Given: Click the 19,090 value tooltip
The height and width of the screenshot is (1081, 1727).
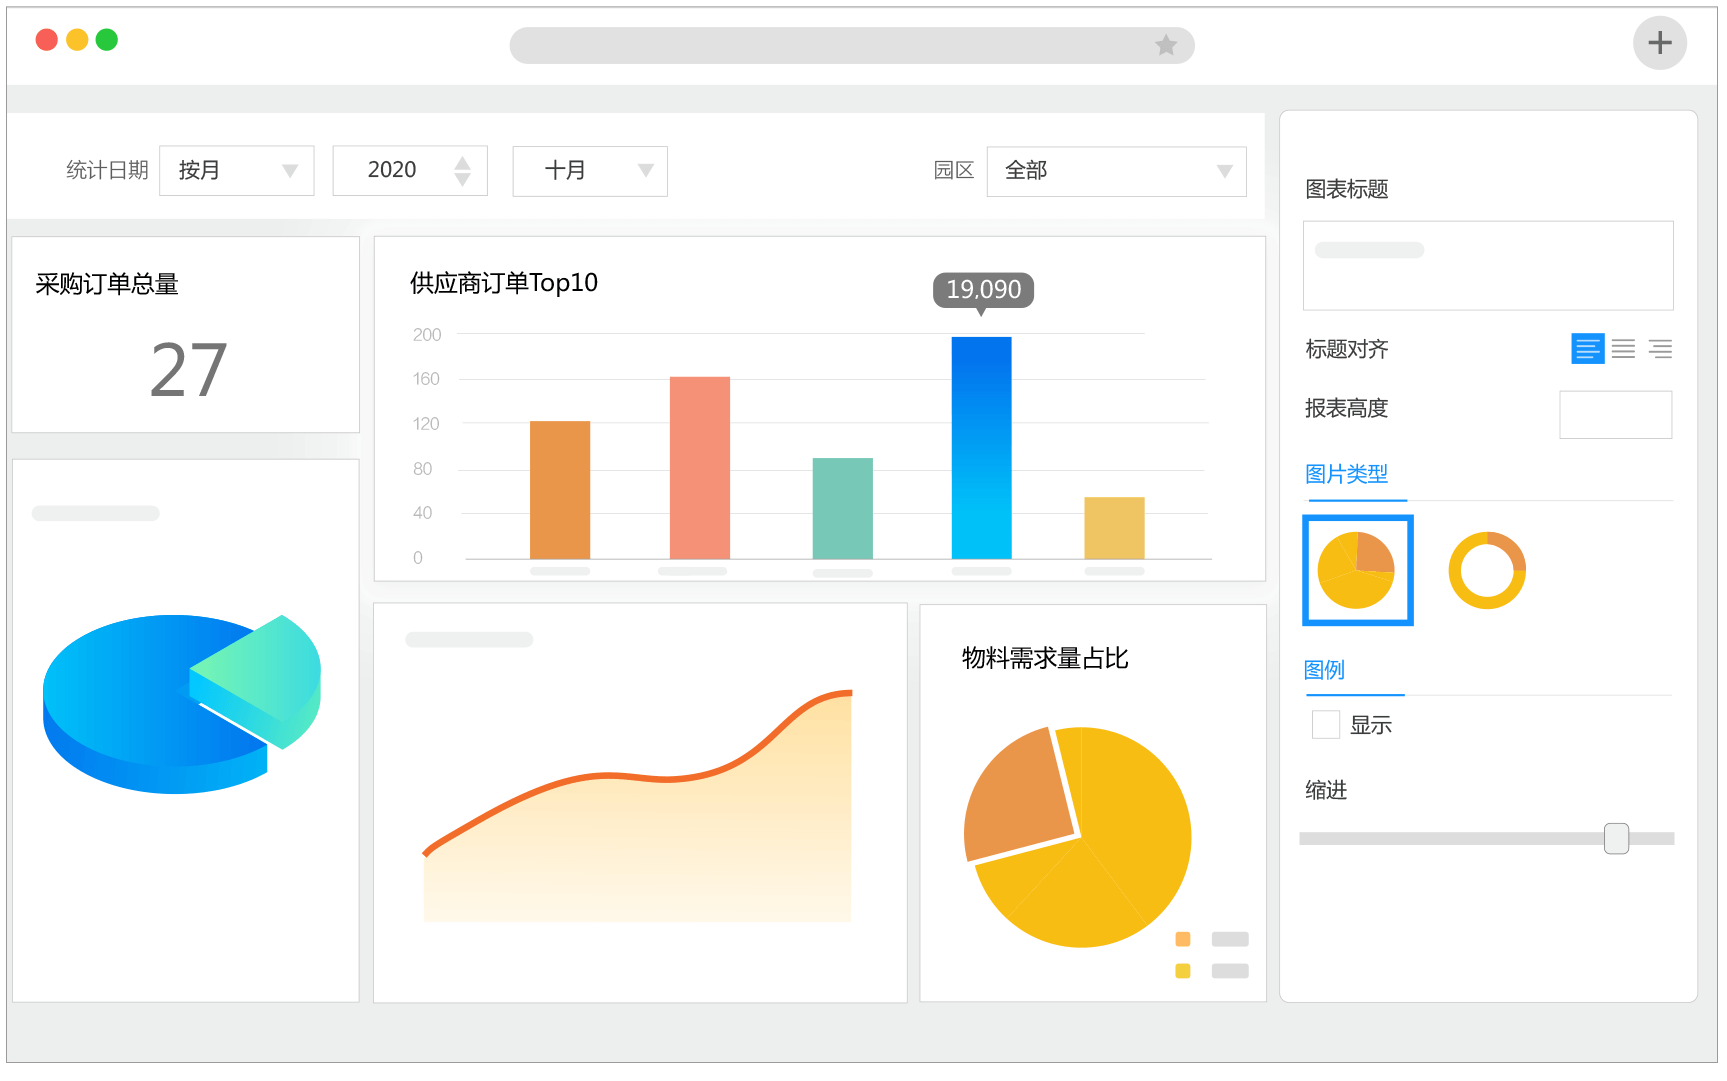Looking at the screenshot, I should pos(984,290).
